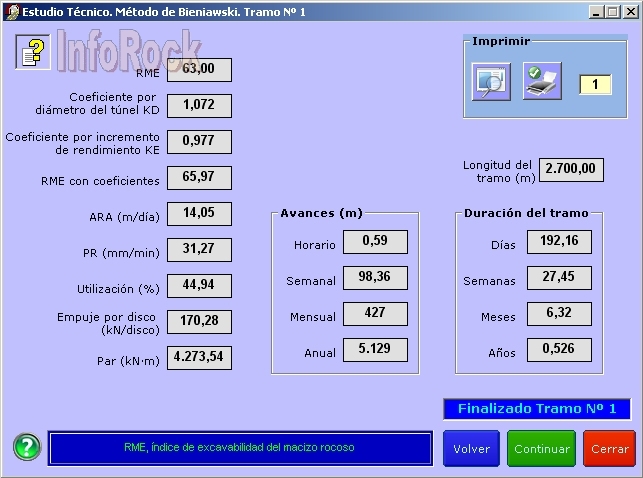Click the ARA (m/día) value box
The width and height of the screenshot is (643, 478).
pos(199,213)
